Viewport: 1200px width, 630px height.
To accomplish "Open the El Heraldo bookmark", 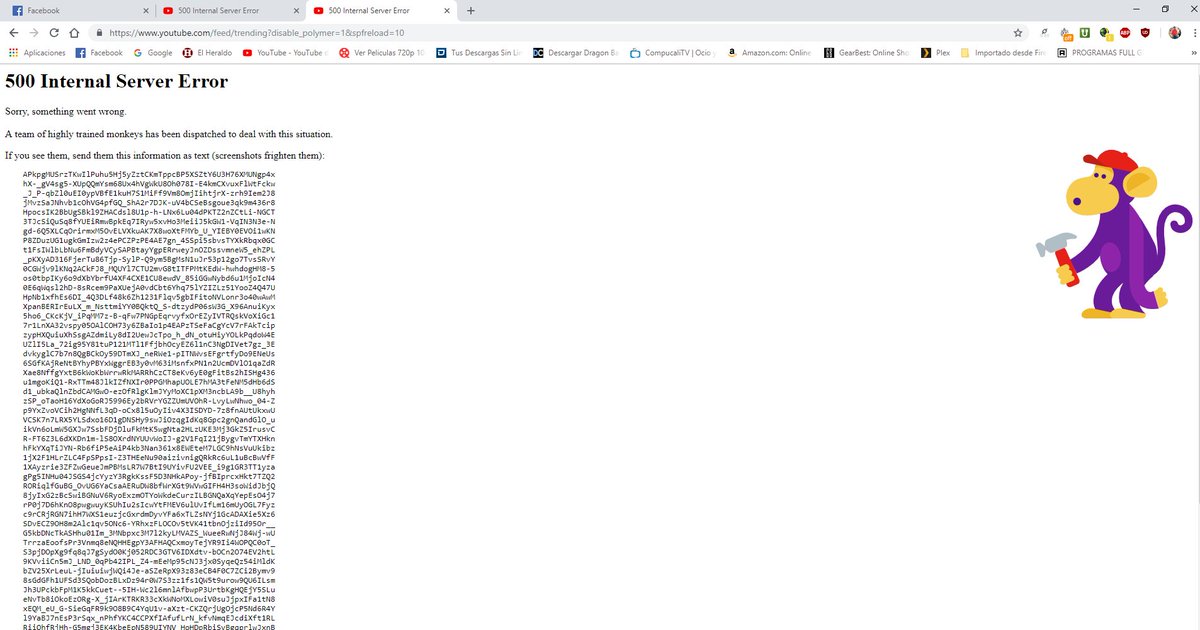I will pos(208,53).
